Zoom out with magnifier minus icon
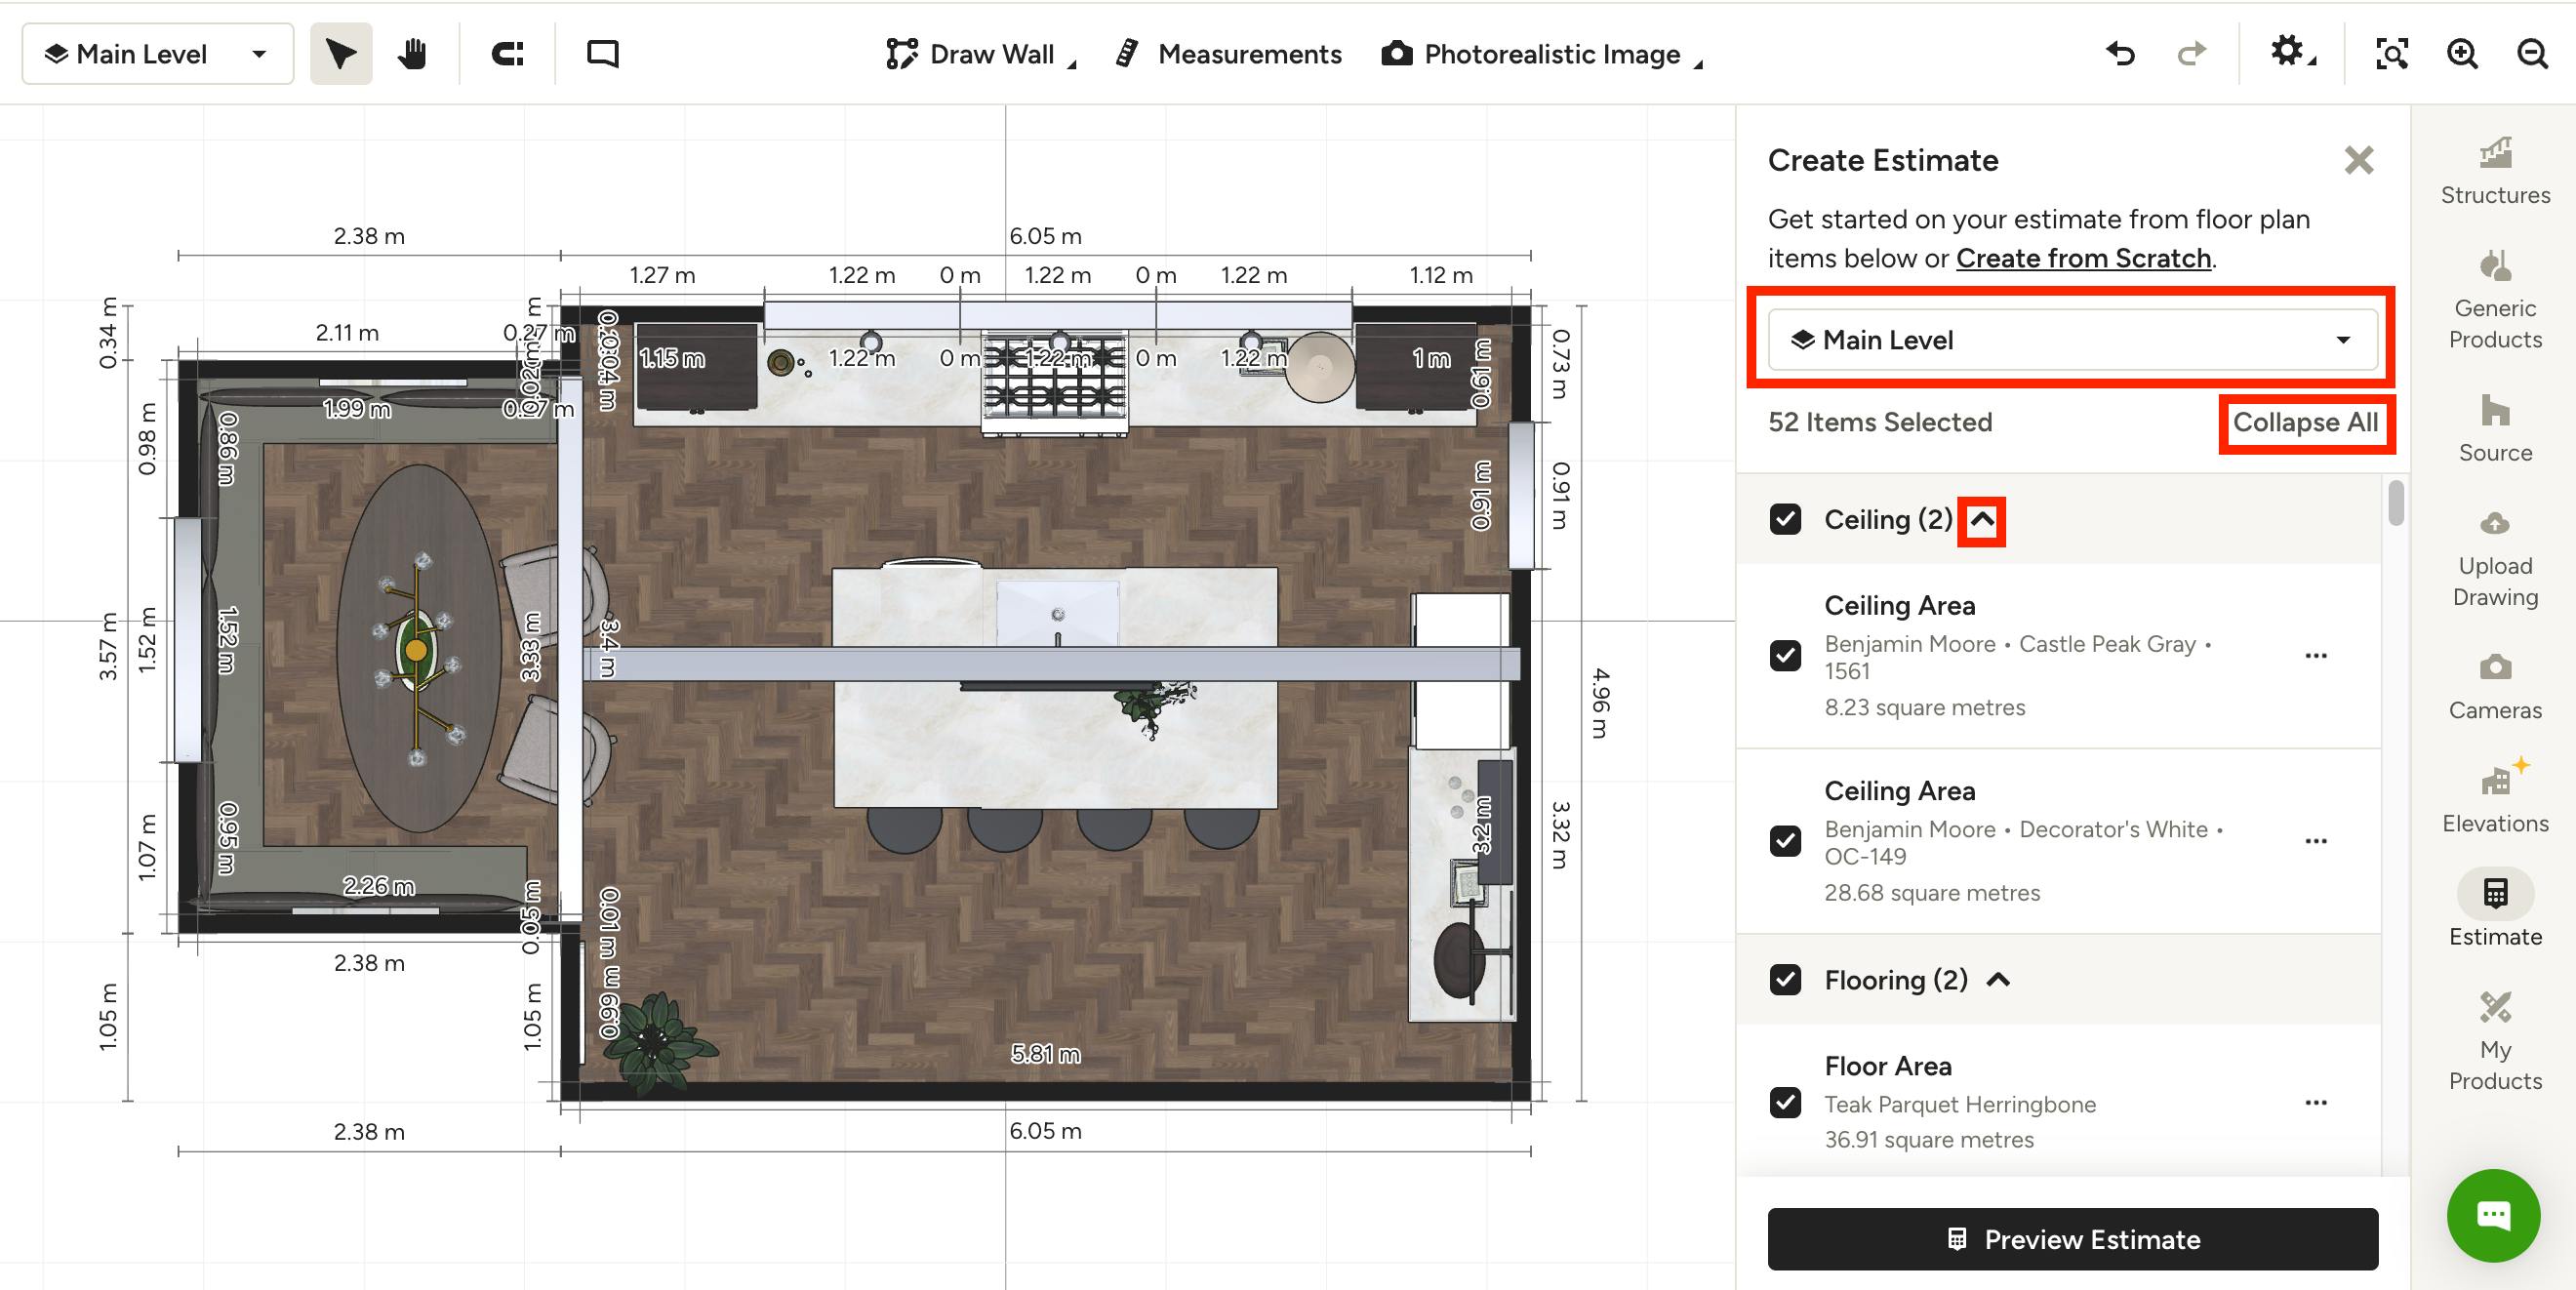 point(2532,54)
